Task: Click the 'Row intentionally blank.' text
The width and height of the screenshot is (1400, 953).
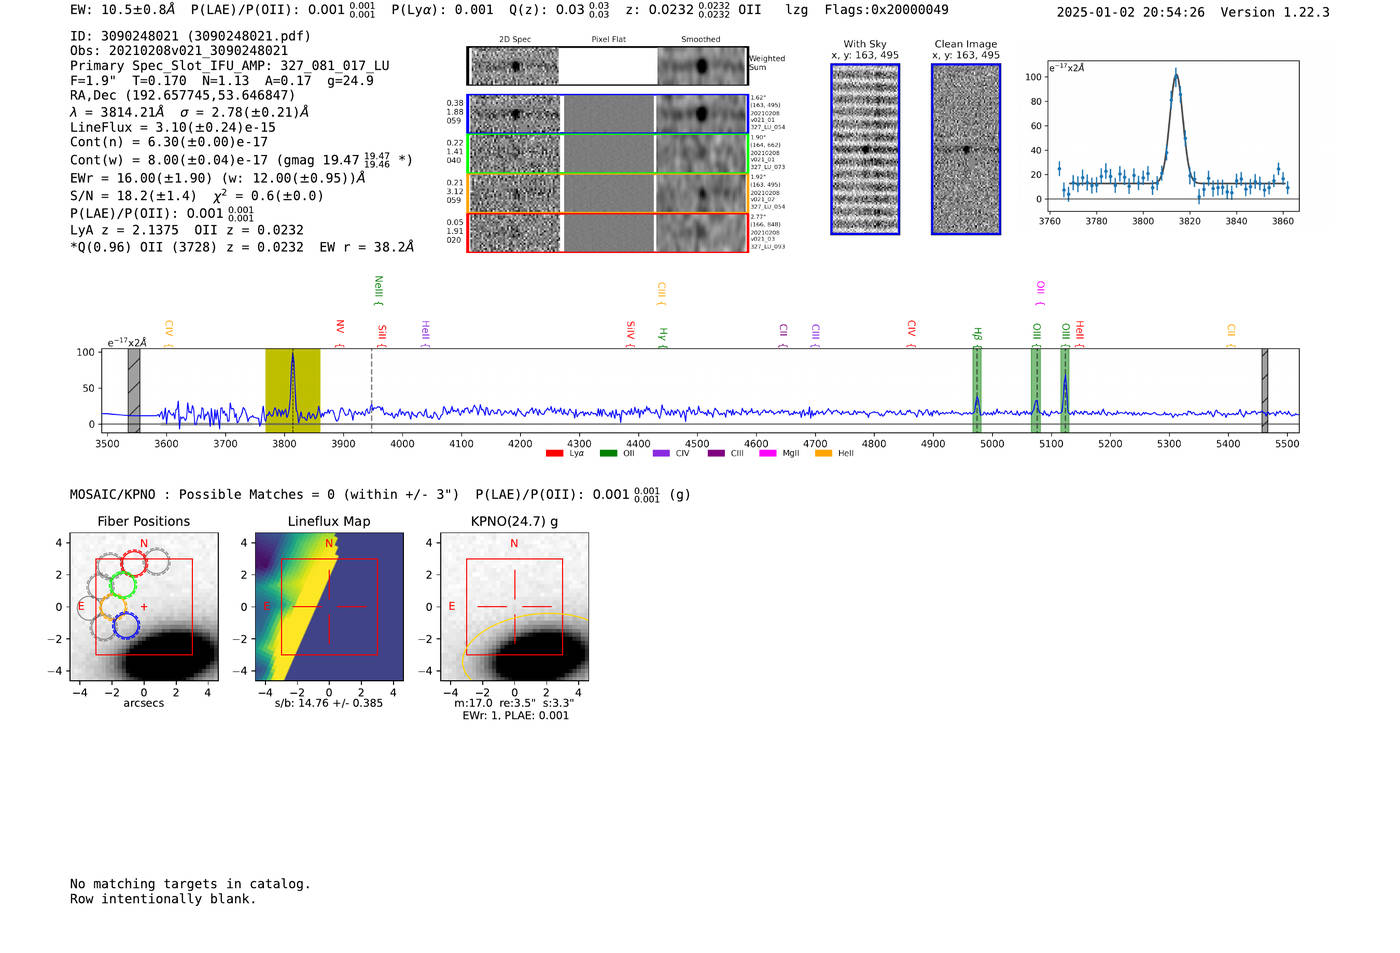Action: click(x=163, y=899)
